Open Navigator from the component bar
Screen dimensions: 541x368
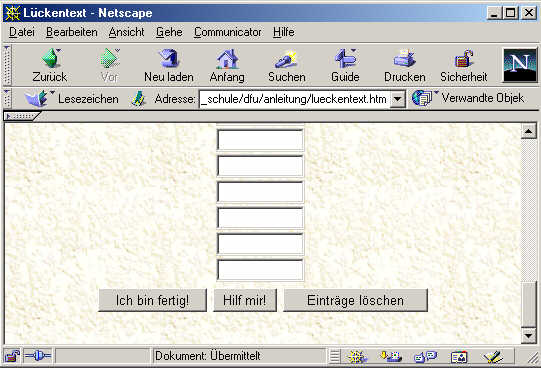click(357, 357)
